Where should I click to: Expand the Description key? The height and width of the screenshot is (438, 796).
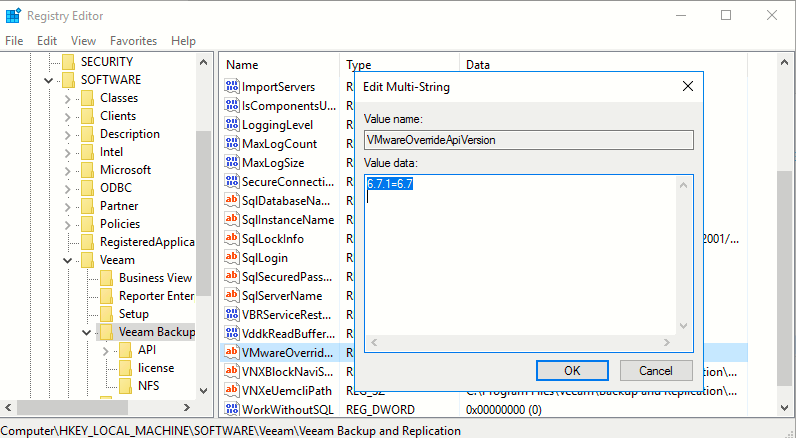coord(68,134)
